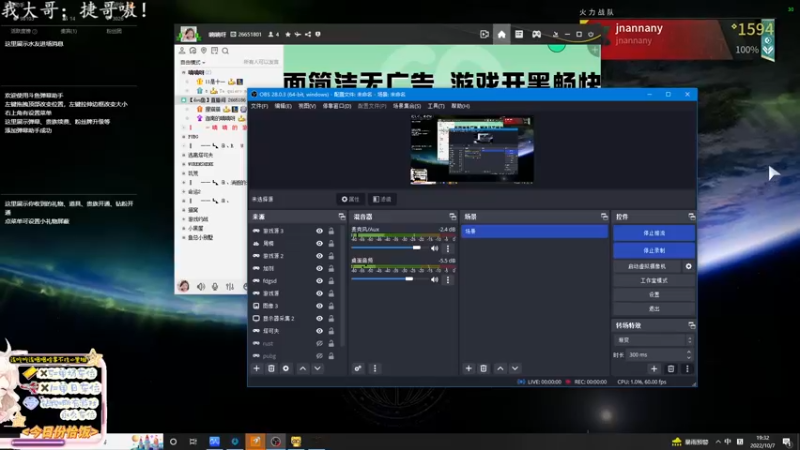Remove selected source with trash icon
Image resolution: width=800 pixels, height=450 pixels.
[x=271, y=368]
